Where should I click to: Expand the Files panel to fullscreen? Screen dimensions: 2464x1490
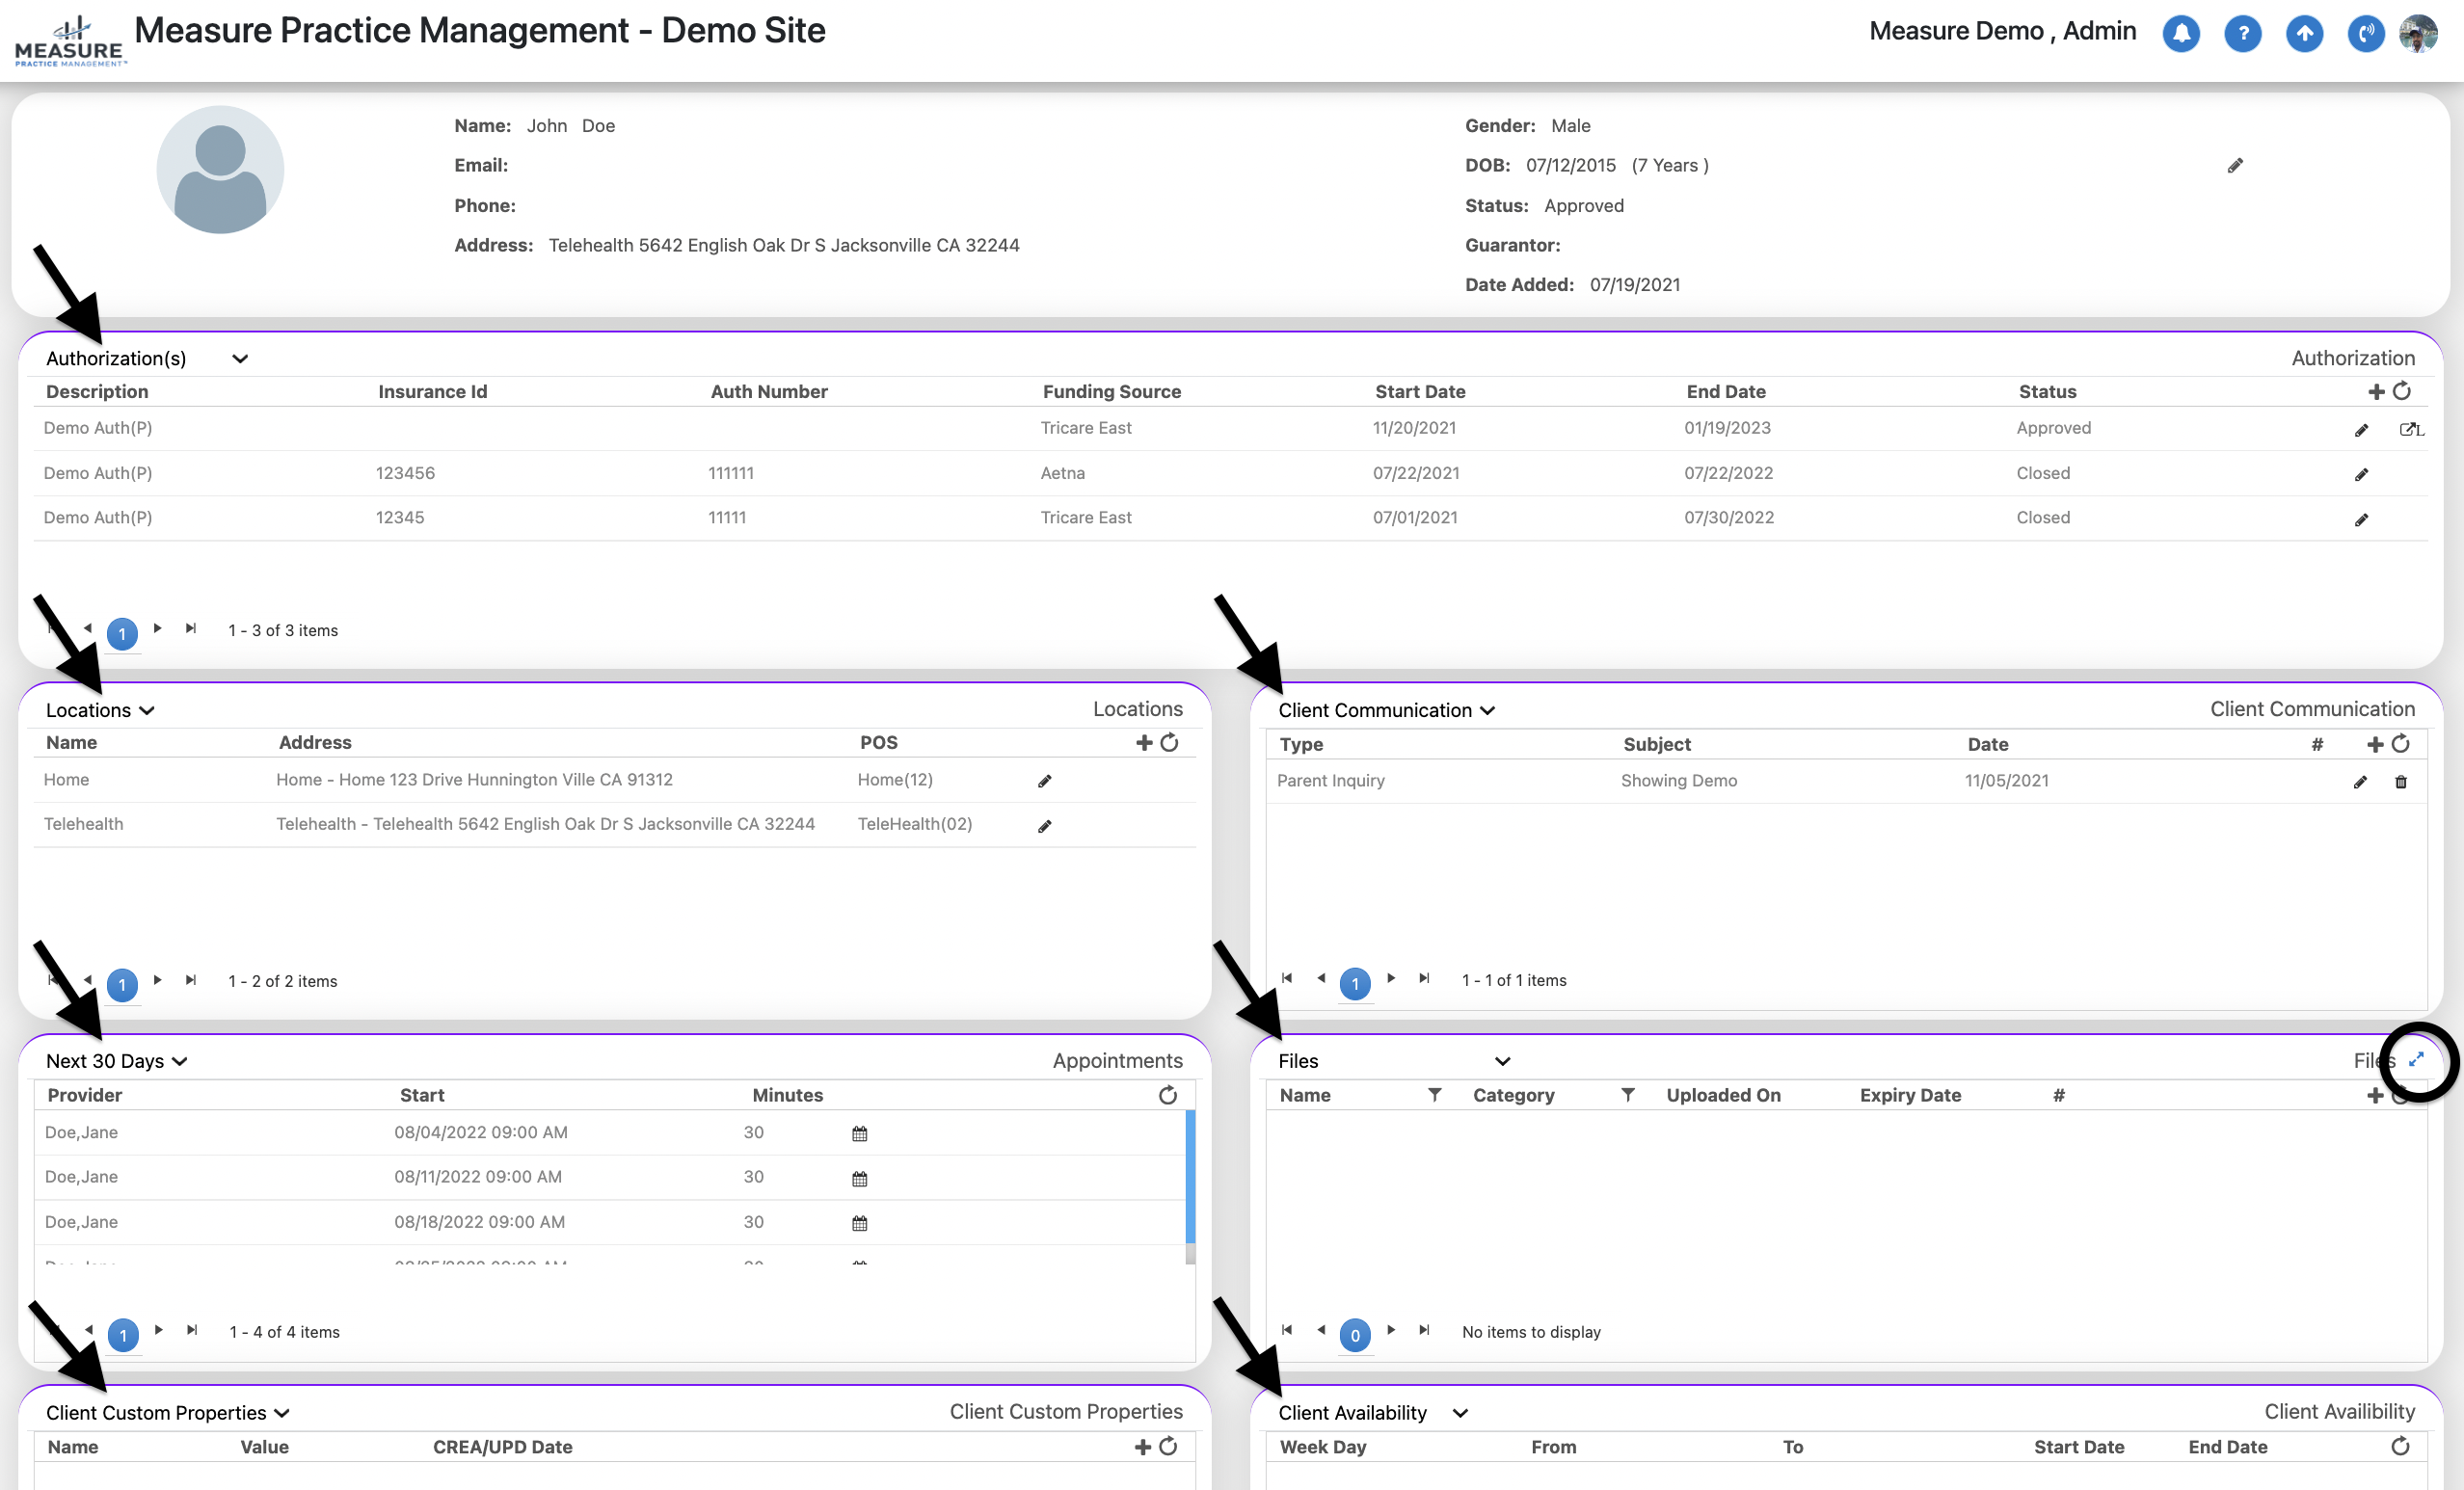(x=2416, y=1060)
